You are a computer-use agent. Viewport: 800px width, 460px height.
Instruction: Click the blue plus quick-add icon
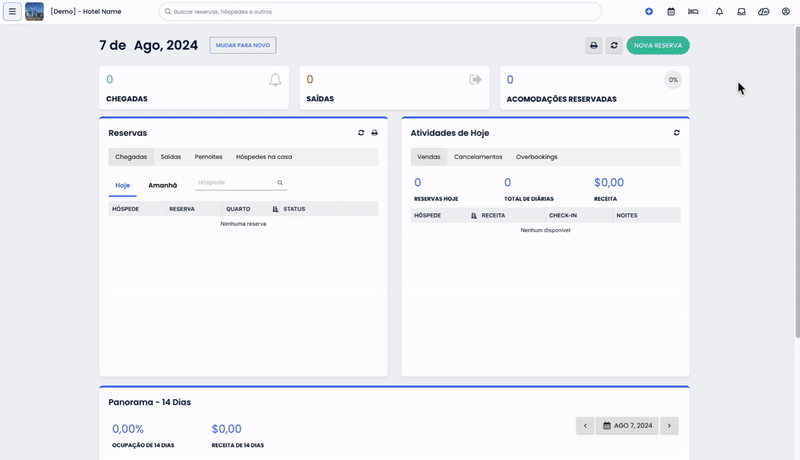coord(649,12)
